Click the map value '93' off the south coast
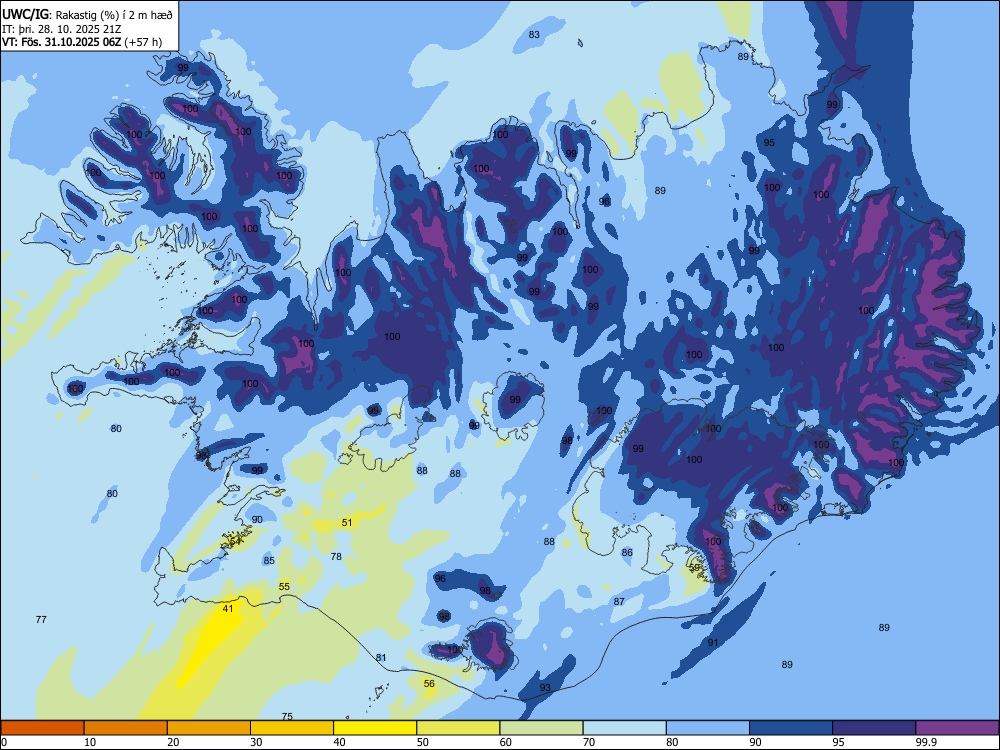 pos(545,688)
